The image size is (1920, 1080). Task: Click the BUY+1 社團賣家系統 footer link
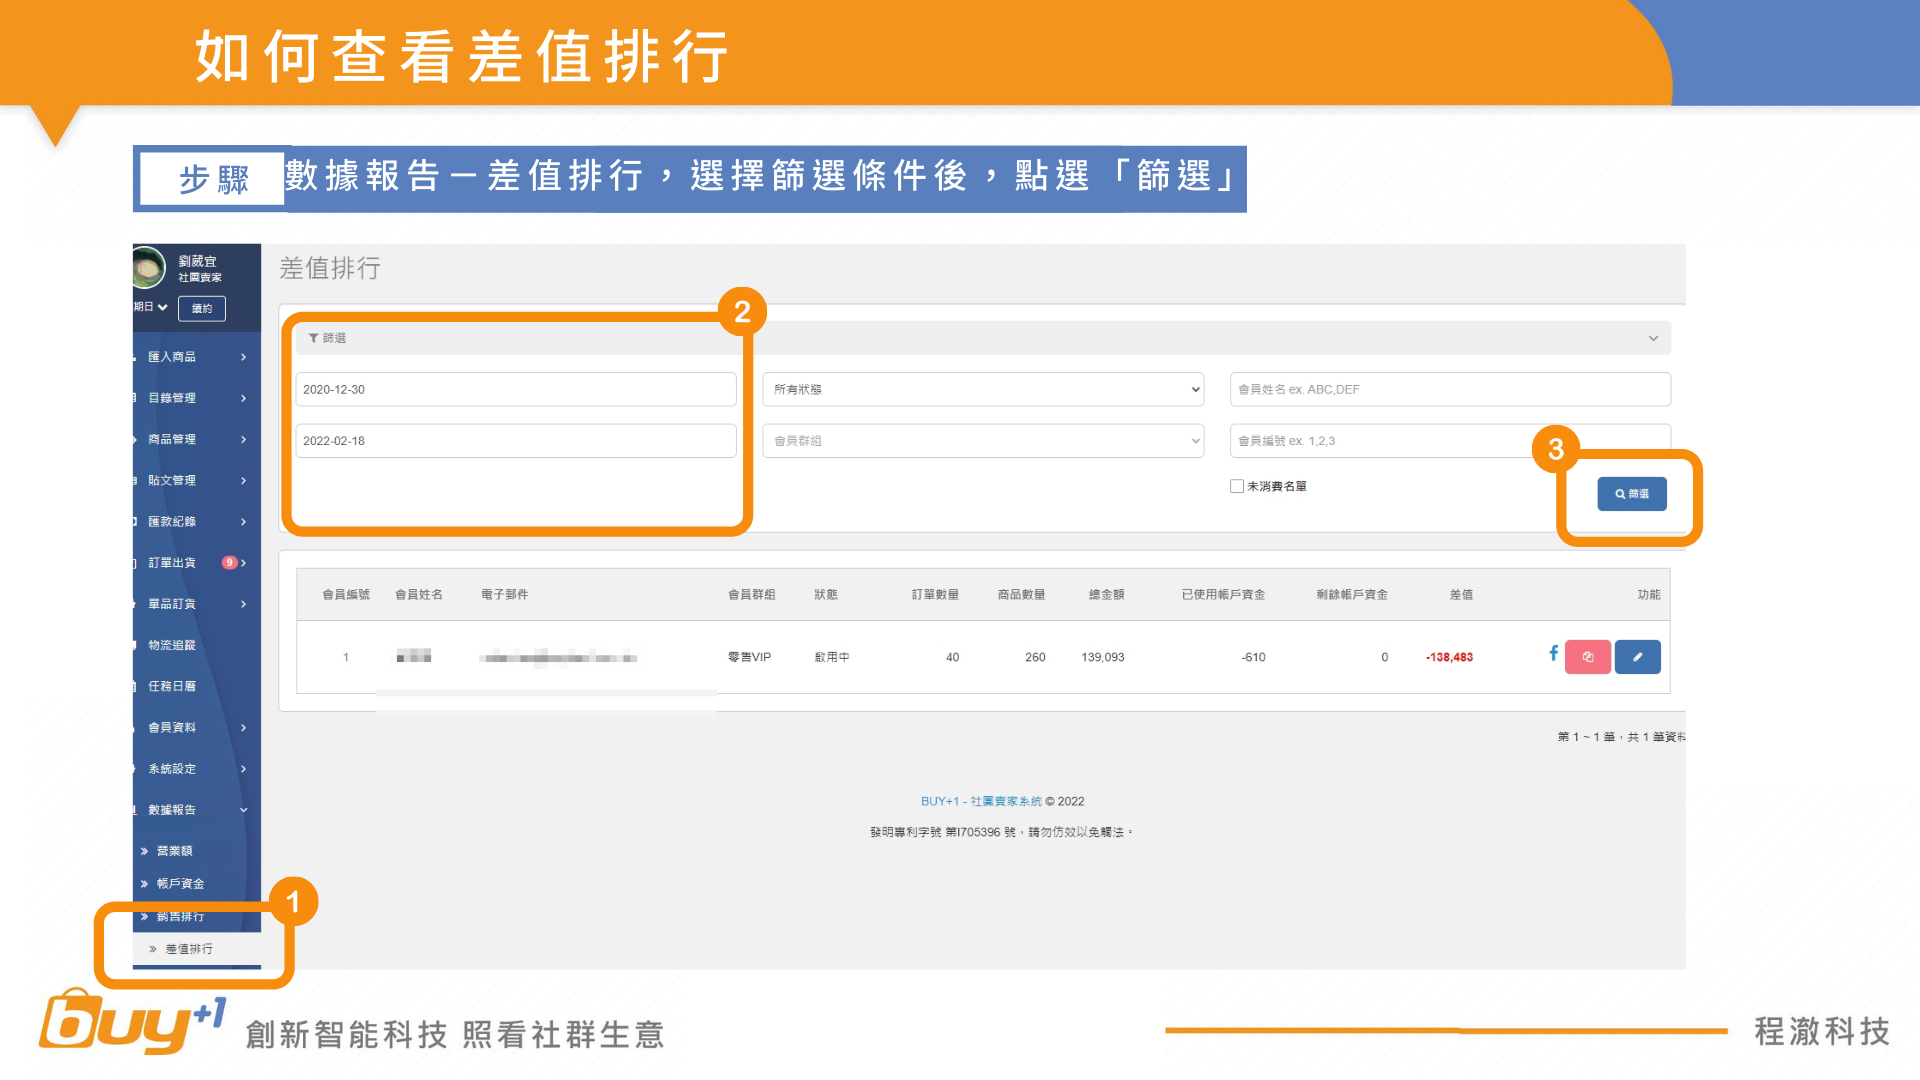pyautogui.click(x=980, y=801)
